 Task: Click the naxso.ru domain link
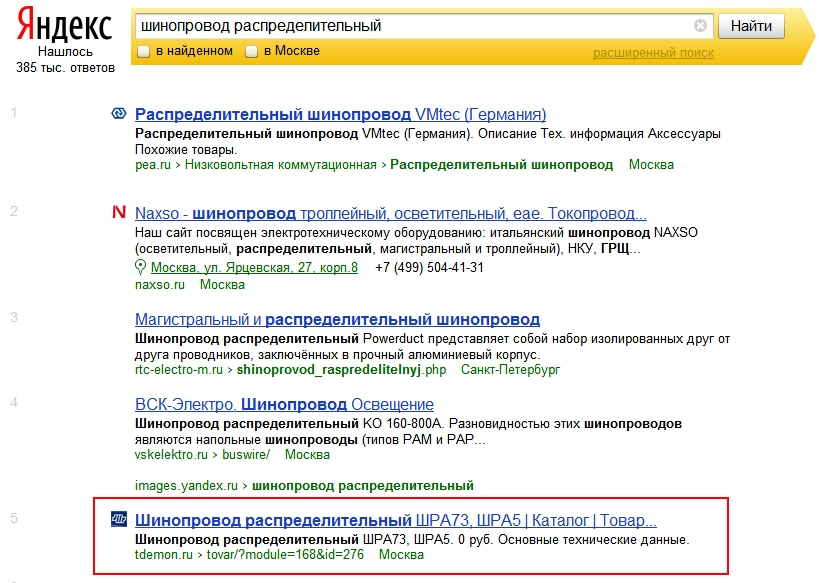click(x=160, y=285)
